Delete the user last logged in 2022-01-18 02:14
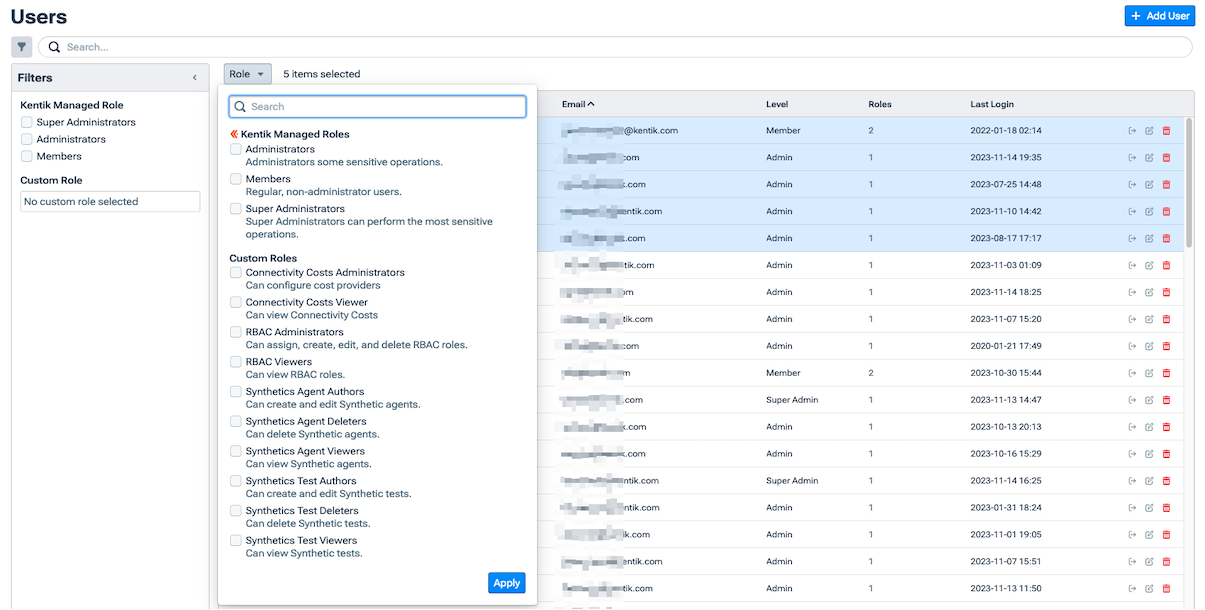 tap(1166, 131)
